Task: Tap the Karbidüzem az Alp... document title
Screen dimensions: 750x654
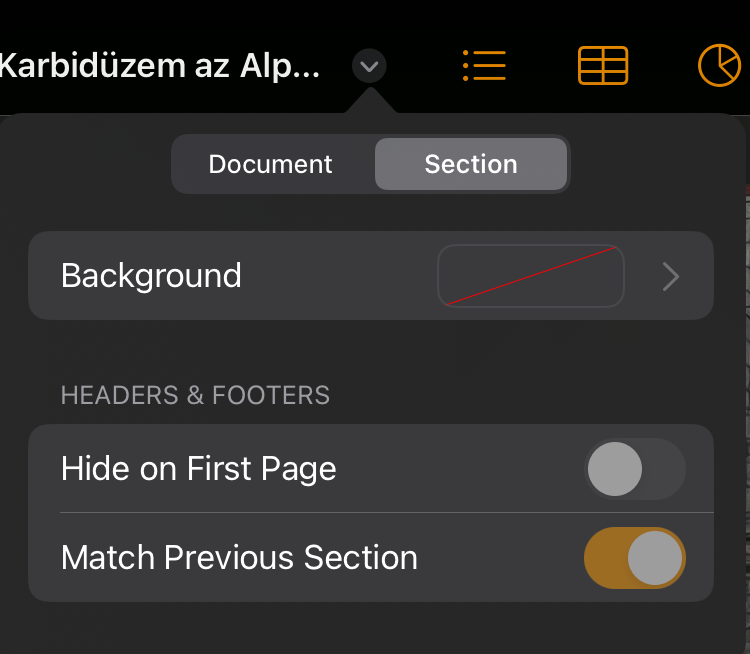Action: pos(160,66)
